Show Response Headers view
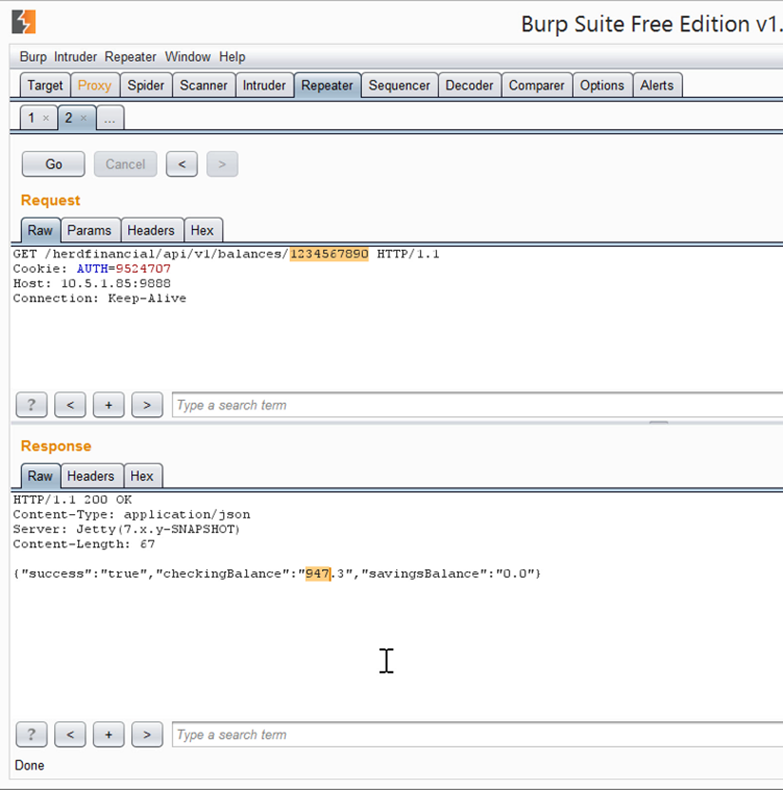The height and width of the screenshot is (790, 783). pos(91,476)
